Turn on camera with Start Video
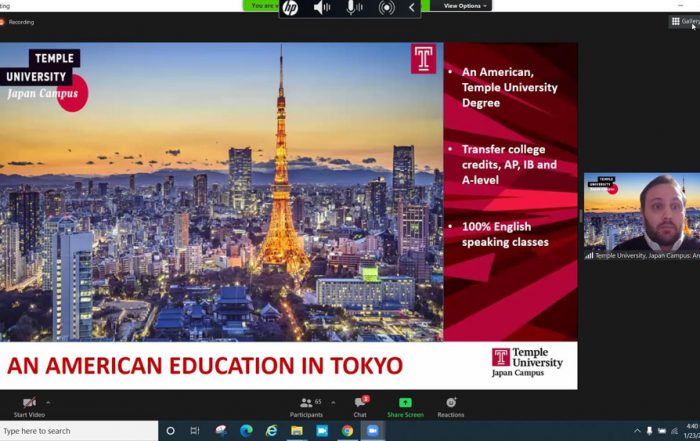Screen dimensions: 700x441 29,408
